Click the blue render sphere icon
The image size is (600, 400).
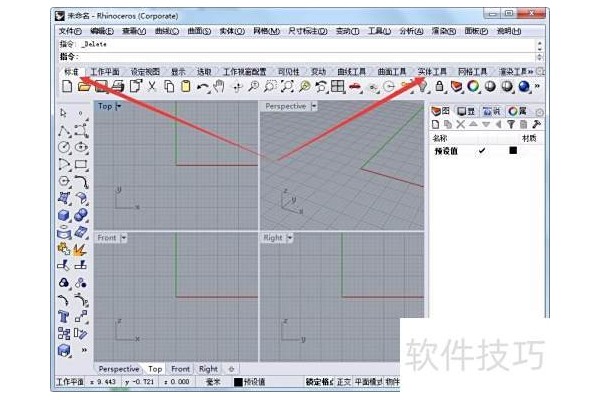(x=524, y=87)
